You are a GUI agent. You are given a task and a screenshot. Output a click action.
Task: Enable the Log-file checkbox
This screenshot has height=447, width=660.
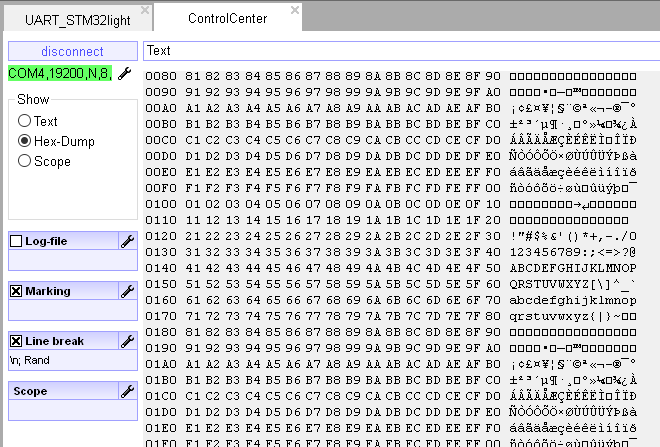[16, 241]
